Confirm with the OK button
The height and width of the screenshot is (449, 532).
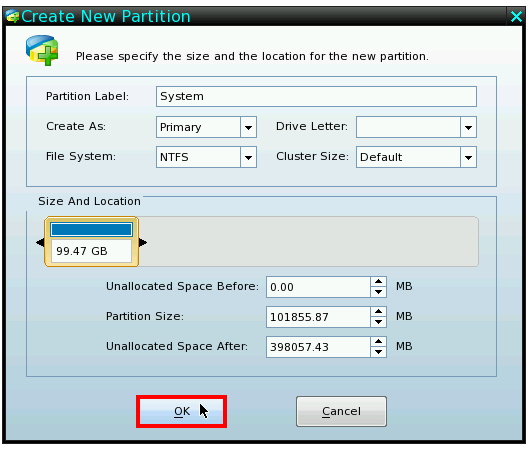click(x=182, y=411)
